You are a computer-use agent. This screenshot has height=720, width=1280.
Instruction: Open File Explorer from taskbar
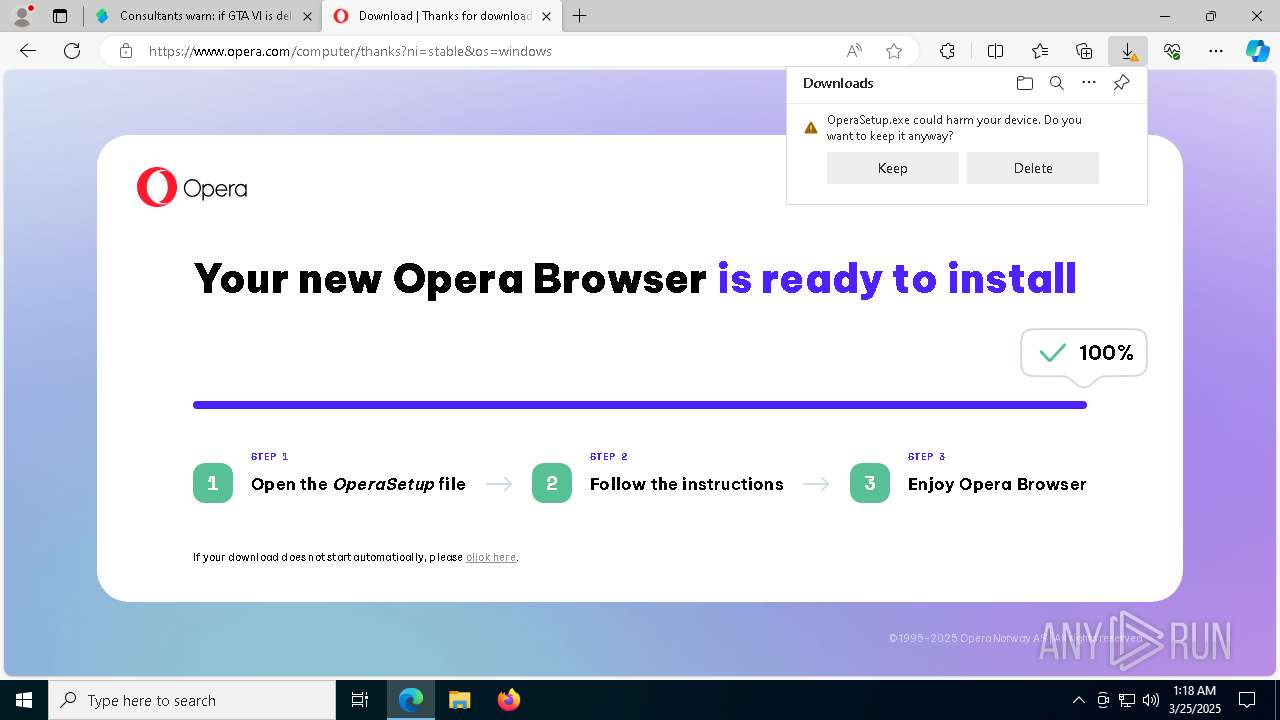[459, 700]
